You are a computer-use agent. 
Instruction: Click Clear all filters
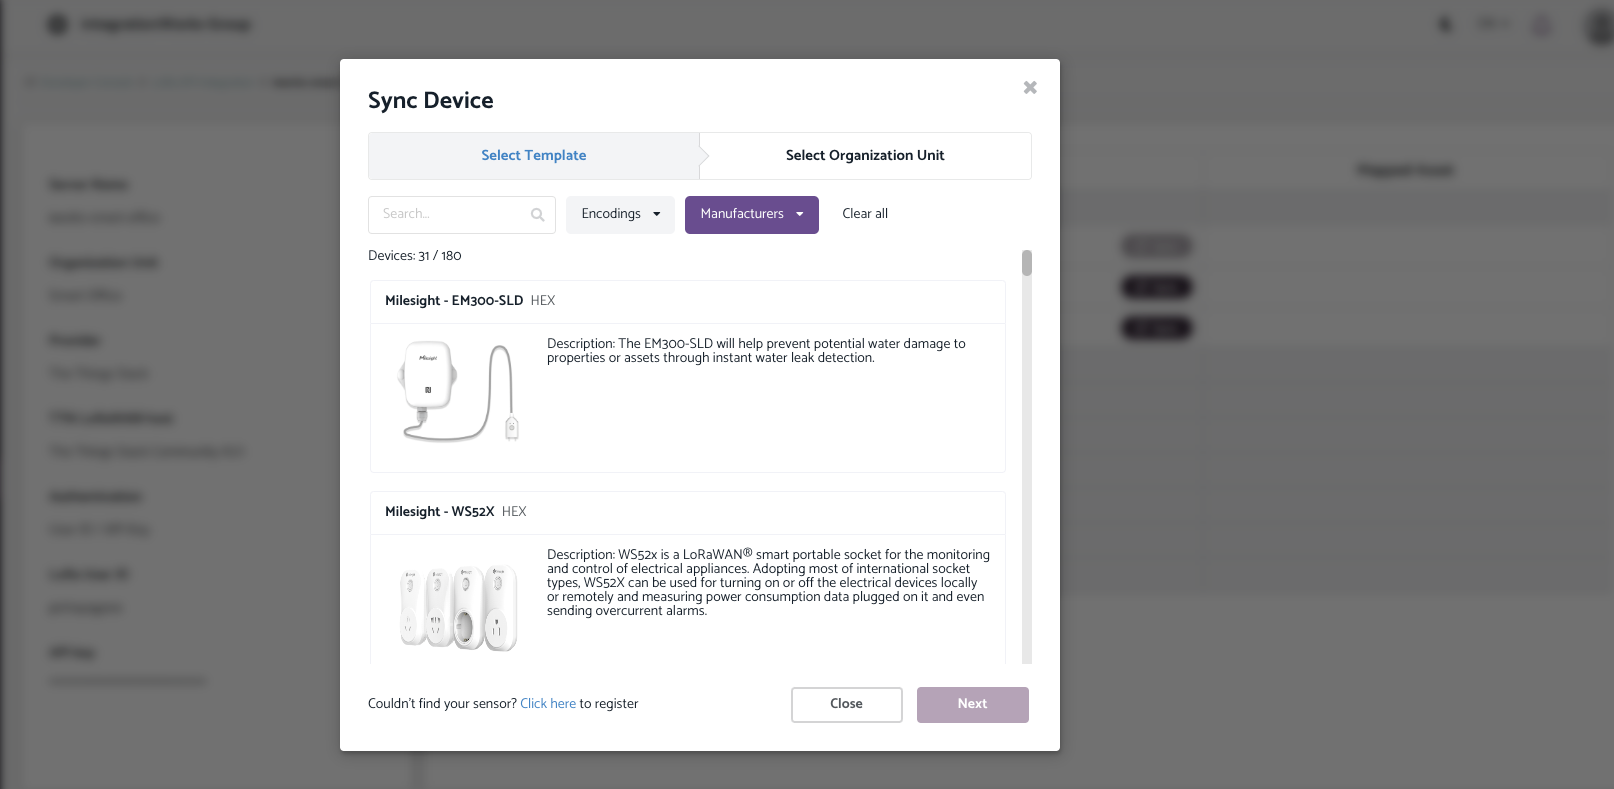(865, 214)
